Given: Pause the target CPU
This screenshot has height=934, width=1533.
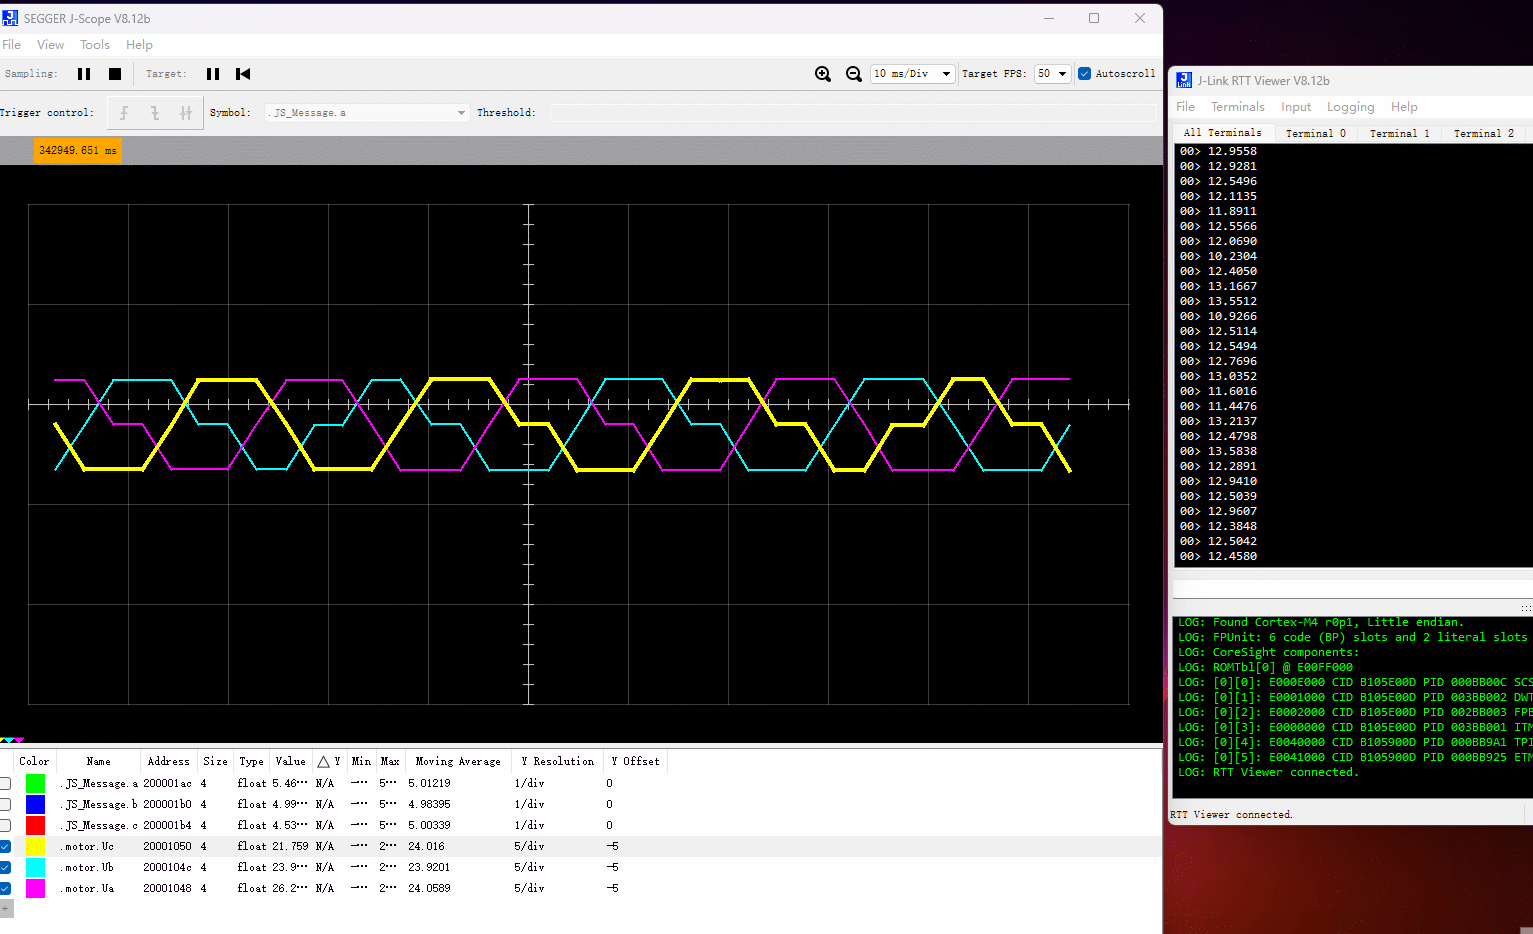Looking at the screenshot, I should [213, 74].
